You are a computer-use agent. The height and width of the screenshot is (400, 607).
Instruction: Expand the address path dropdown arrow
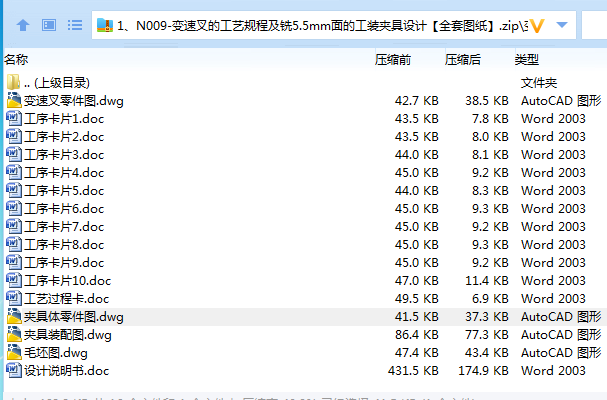click(562, 25)
